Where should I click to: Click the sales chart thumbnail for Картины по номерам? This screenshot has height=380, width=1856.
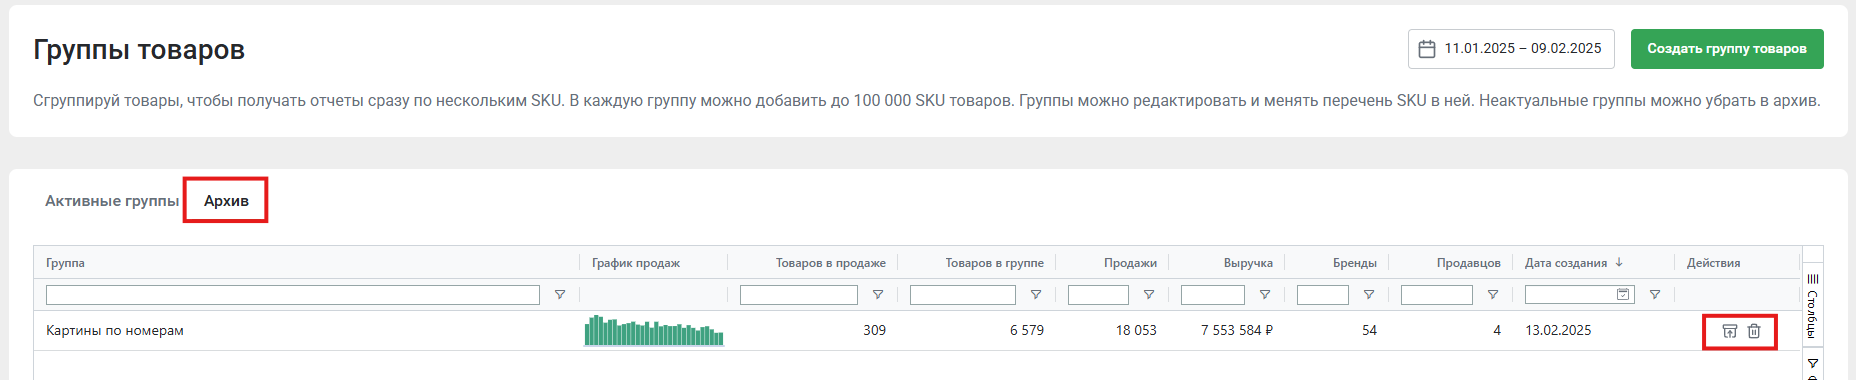coord(654,330)
